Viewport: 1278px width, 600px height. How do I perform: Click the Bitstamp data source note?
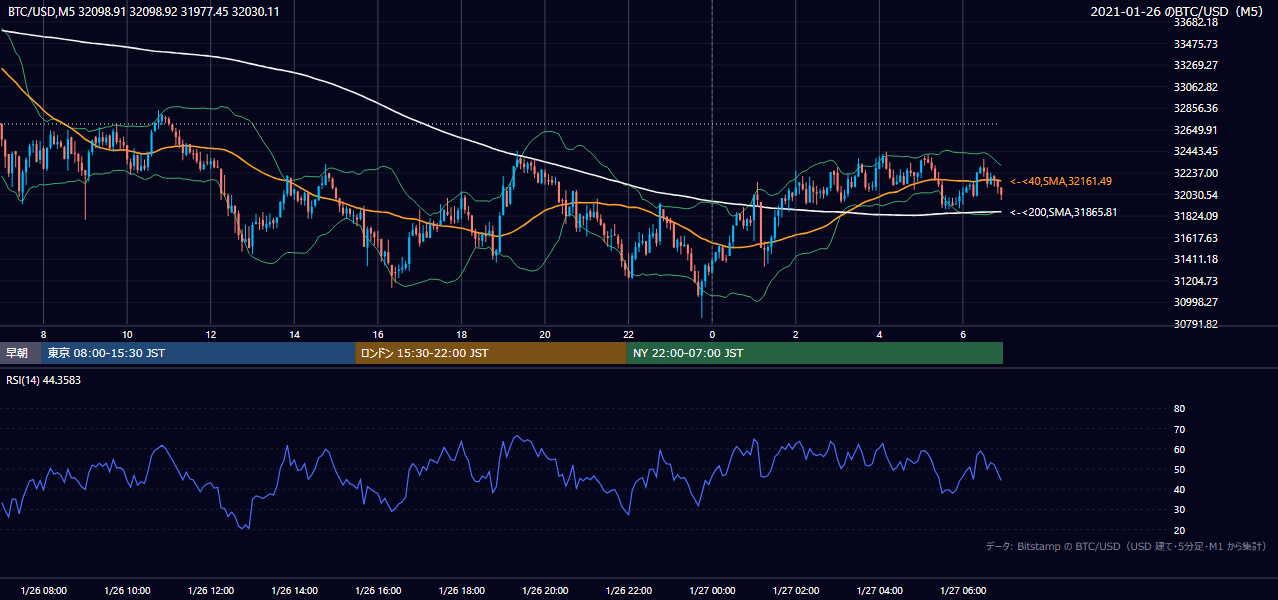point(1126,547)
